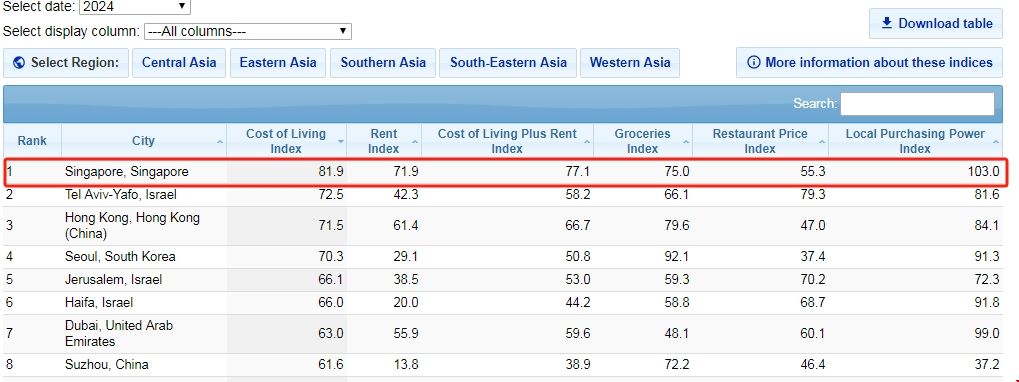1019x382 pixels.
Task: Filter by Central Asia region
Action: pos(179,63)
